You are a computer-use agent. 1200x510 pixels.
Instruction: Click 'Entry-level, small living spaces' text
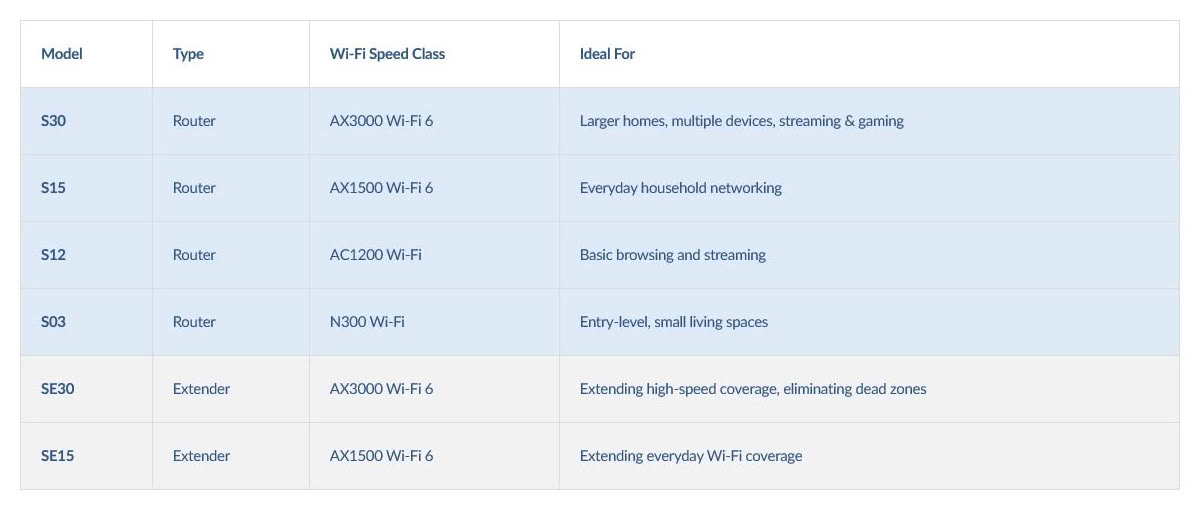click(674, 322)
